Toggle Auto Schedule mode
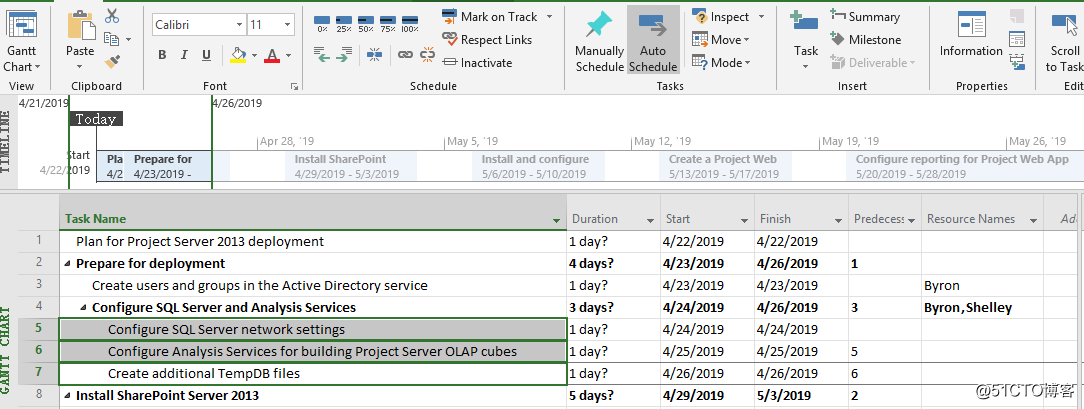 (653, 40)
